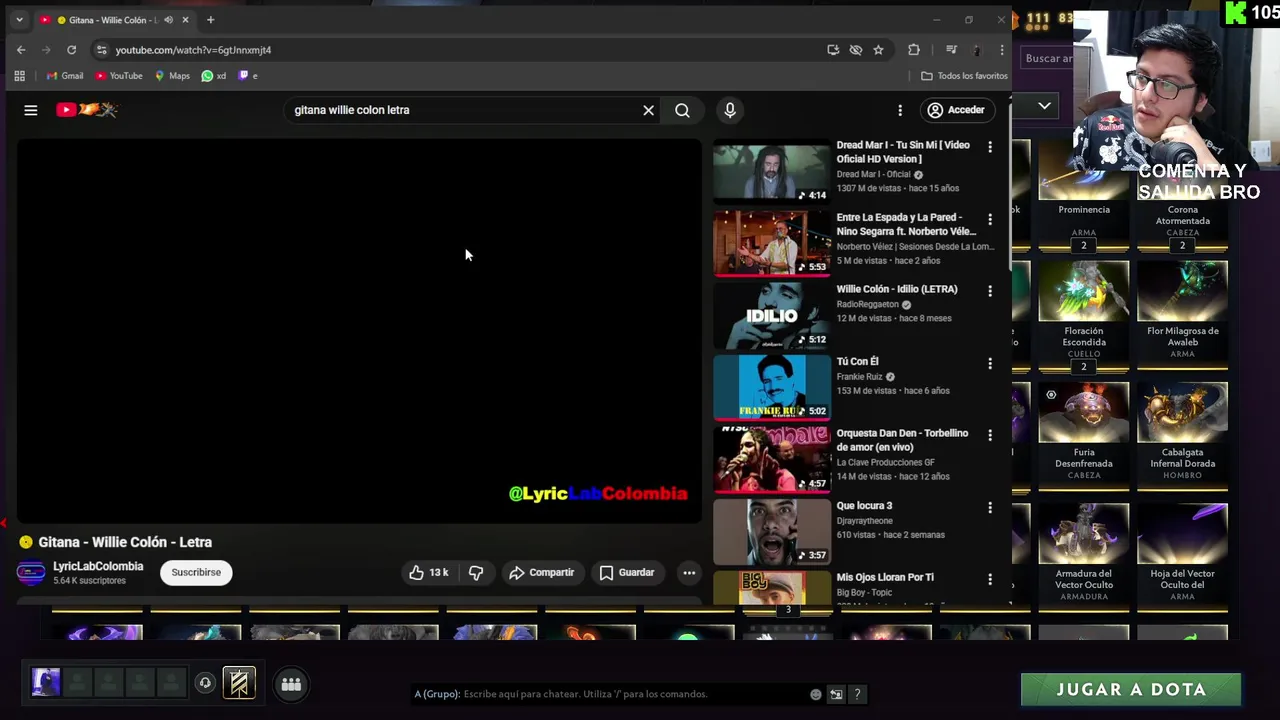The image size is (1280, 720).
Task: Run search with the magnifier button
Action: tap(682, 110)
